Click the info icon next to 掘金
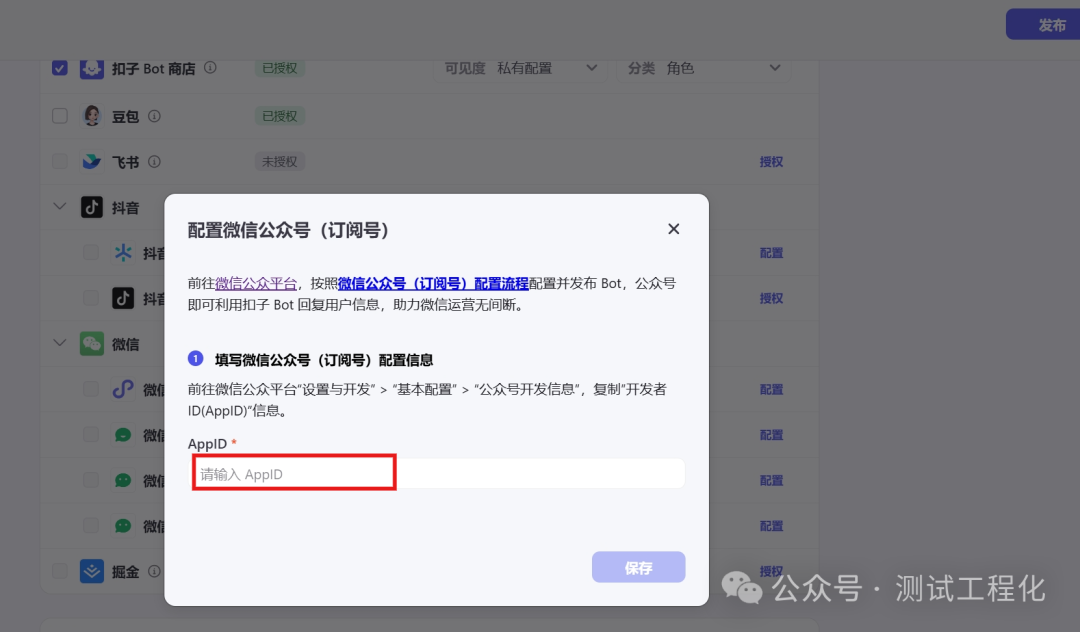Screen dimensions: 1080x632 click(x=154, y=571)
